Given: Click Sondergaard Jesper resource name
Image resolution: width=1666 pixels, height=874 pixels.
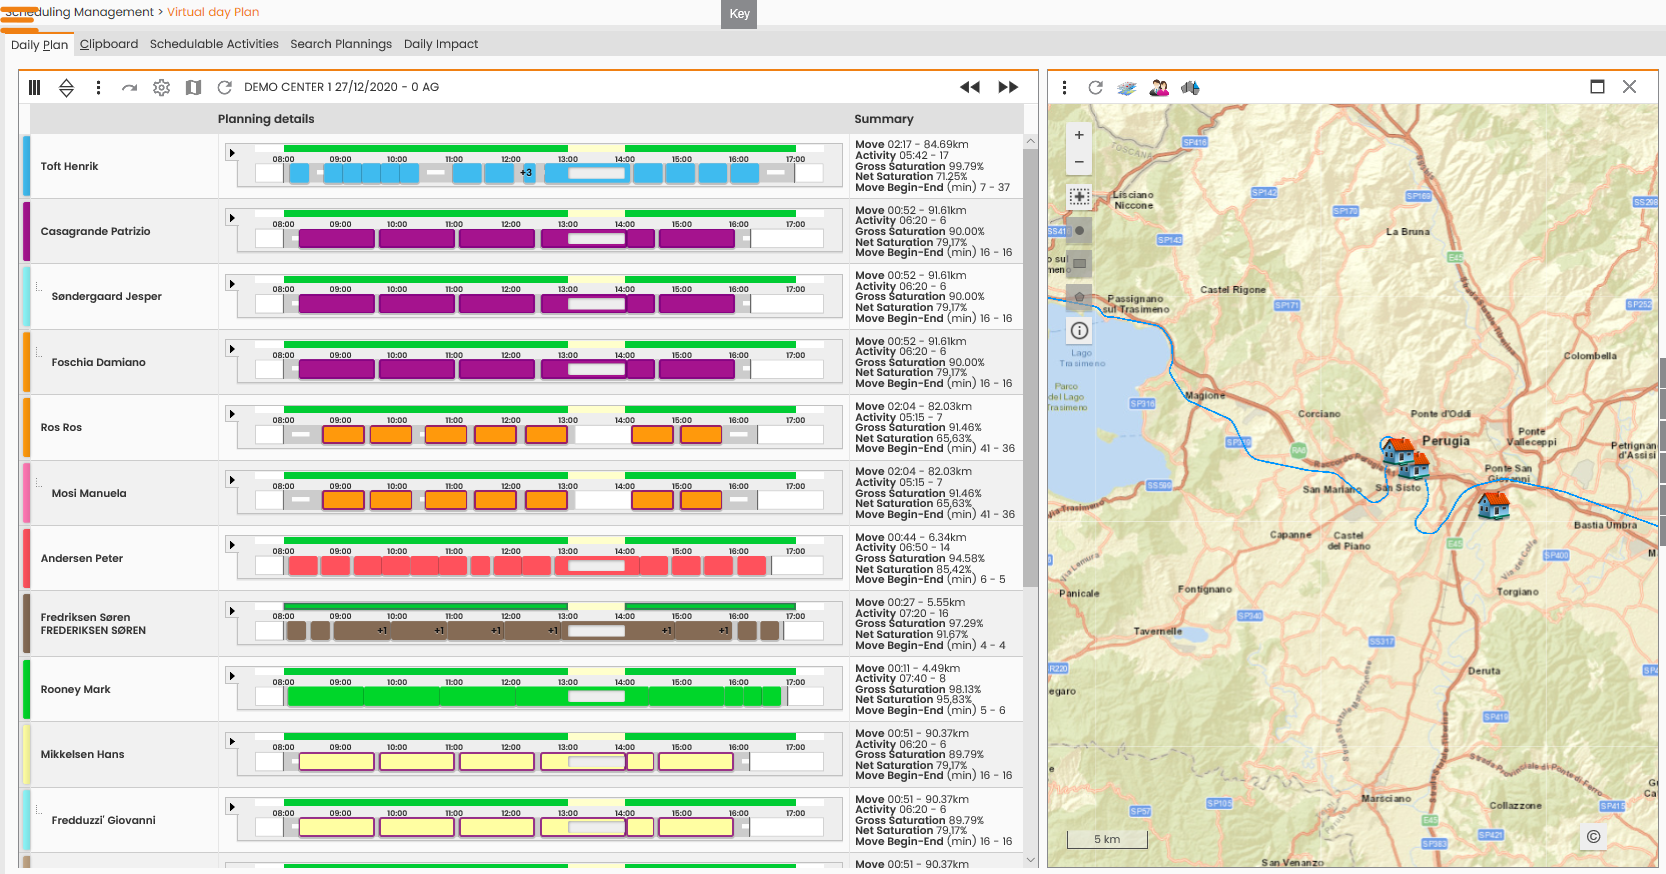Looking at the screenshot, I should pos(106,296).
